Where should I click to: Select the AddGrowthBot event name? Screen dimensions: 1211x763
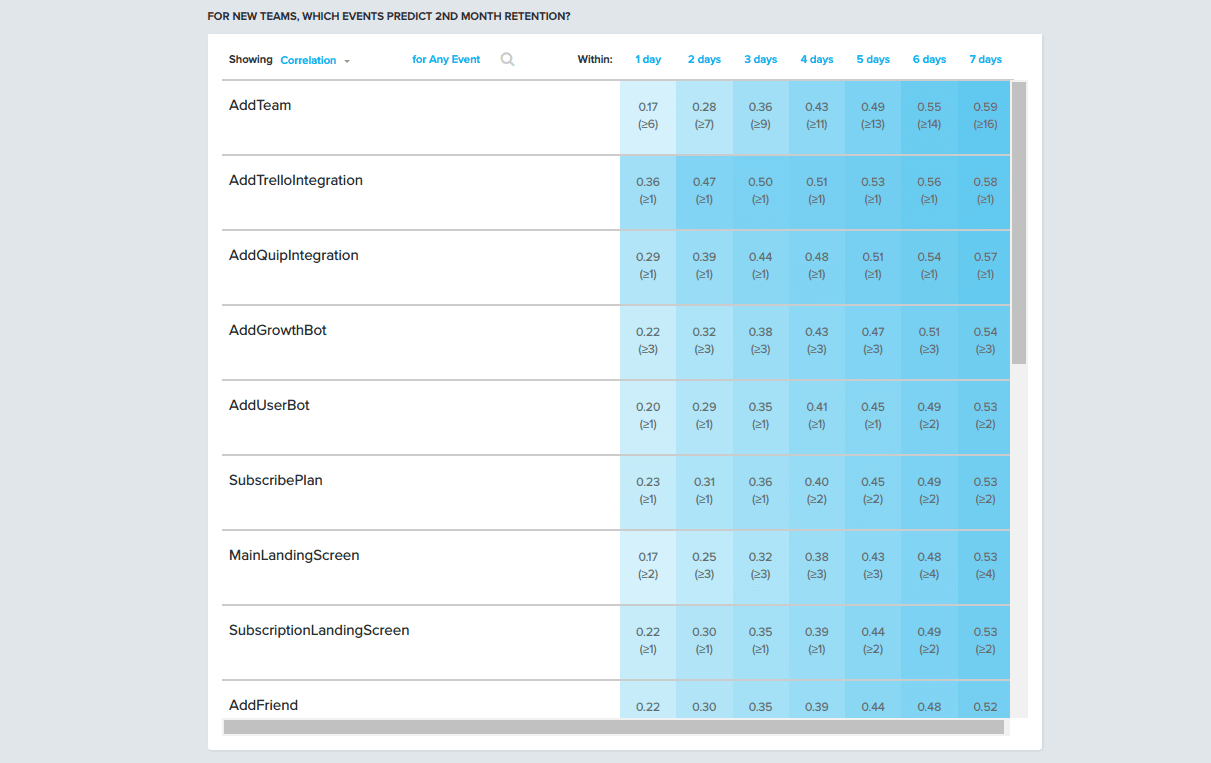pyautogui.click(x=278, y=330)
